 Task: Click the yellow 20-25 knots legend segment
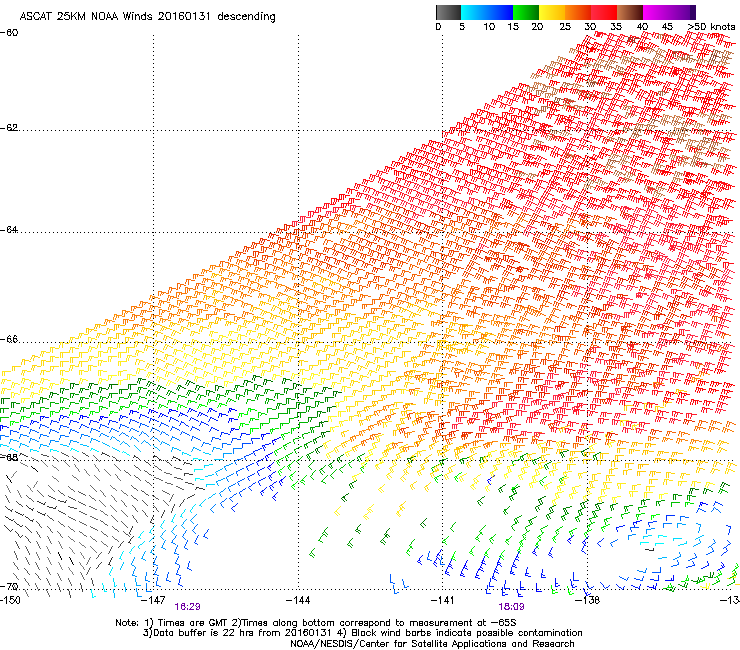(552, 12)
